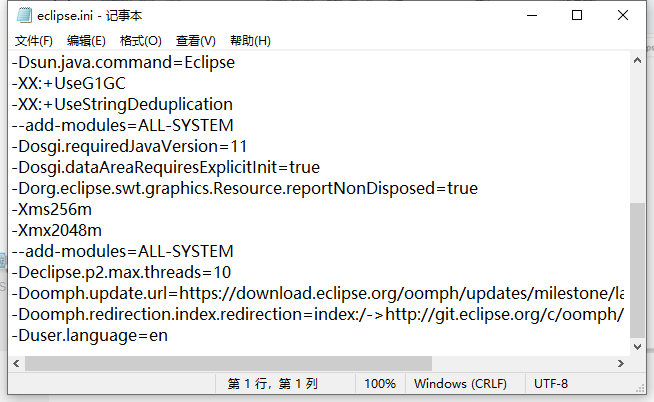This screenshot has width=654, height=402.
Task: Click the line -Dosgi.requiredJavaVersion=11
Action: click(129, 146)
